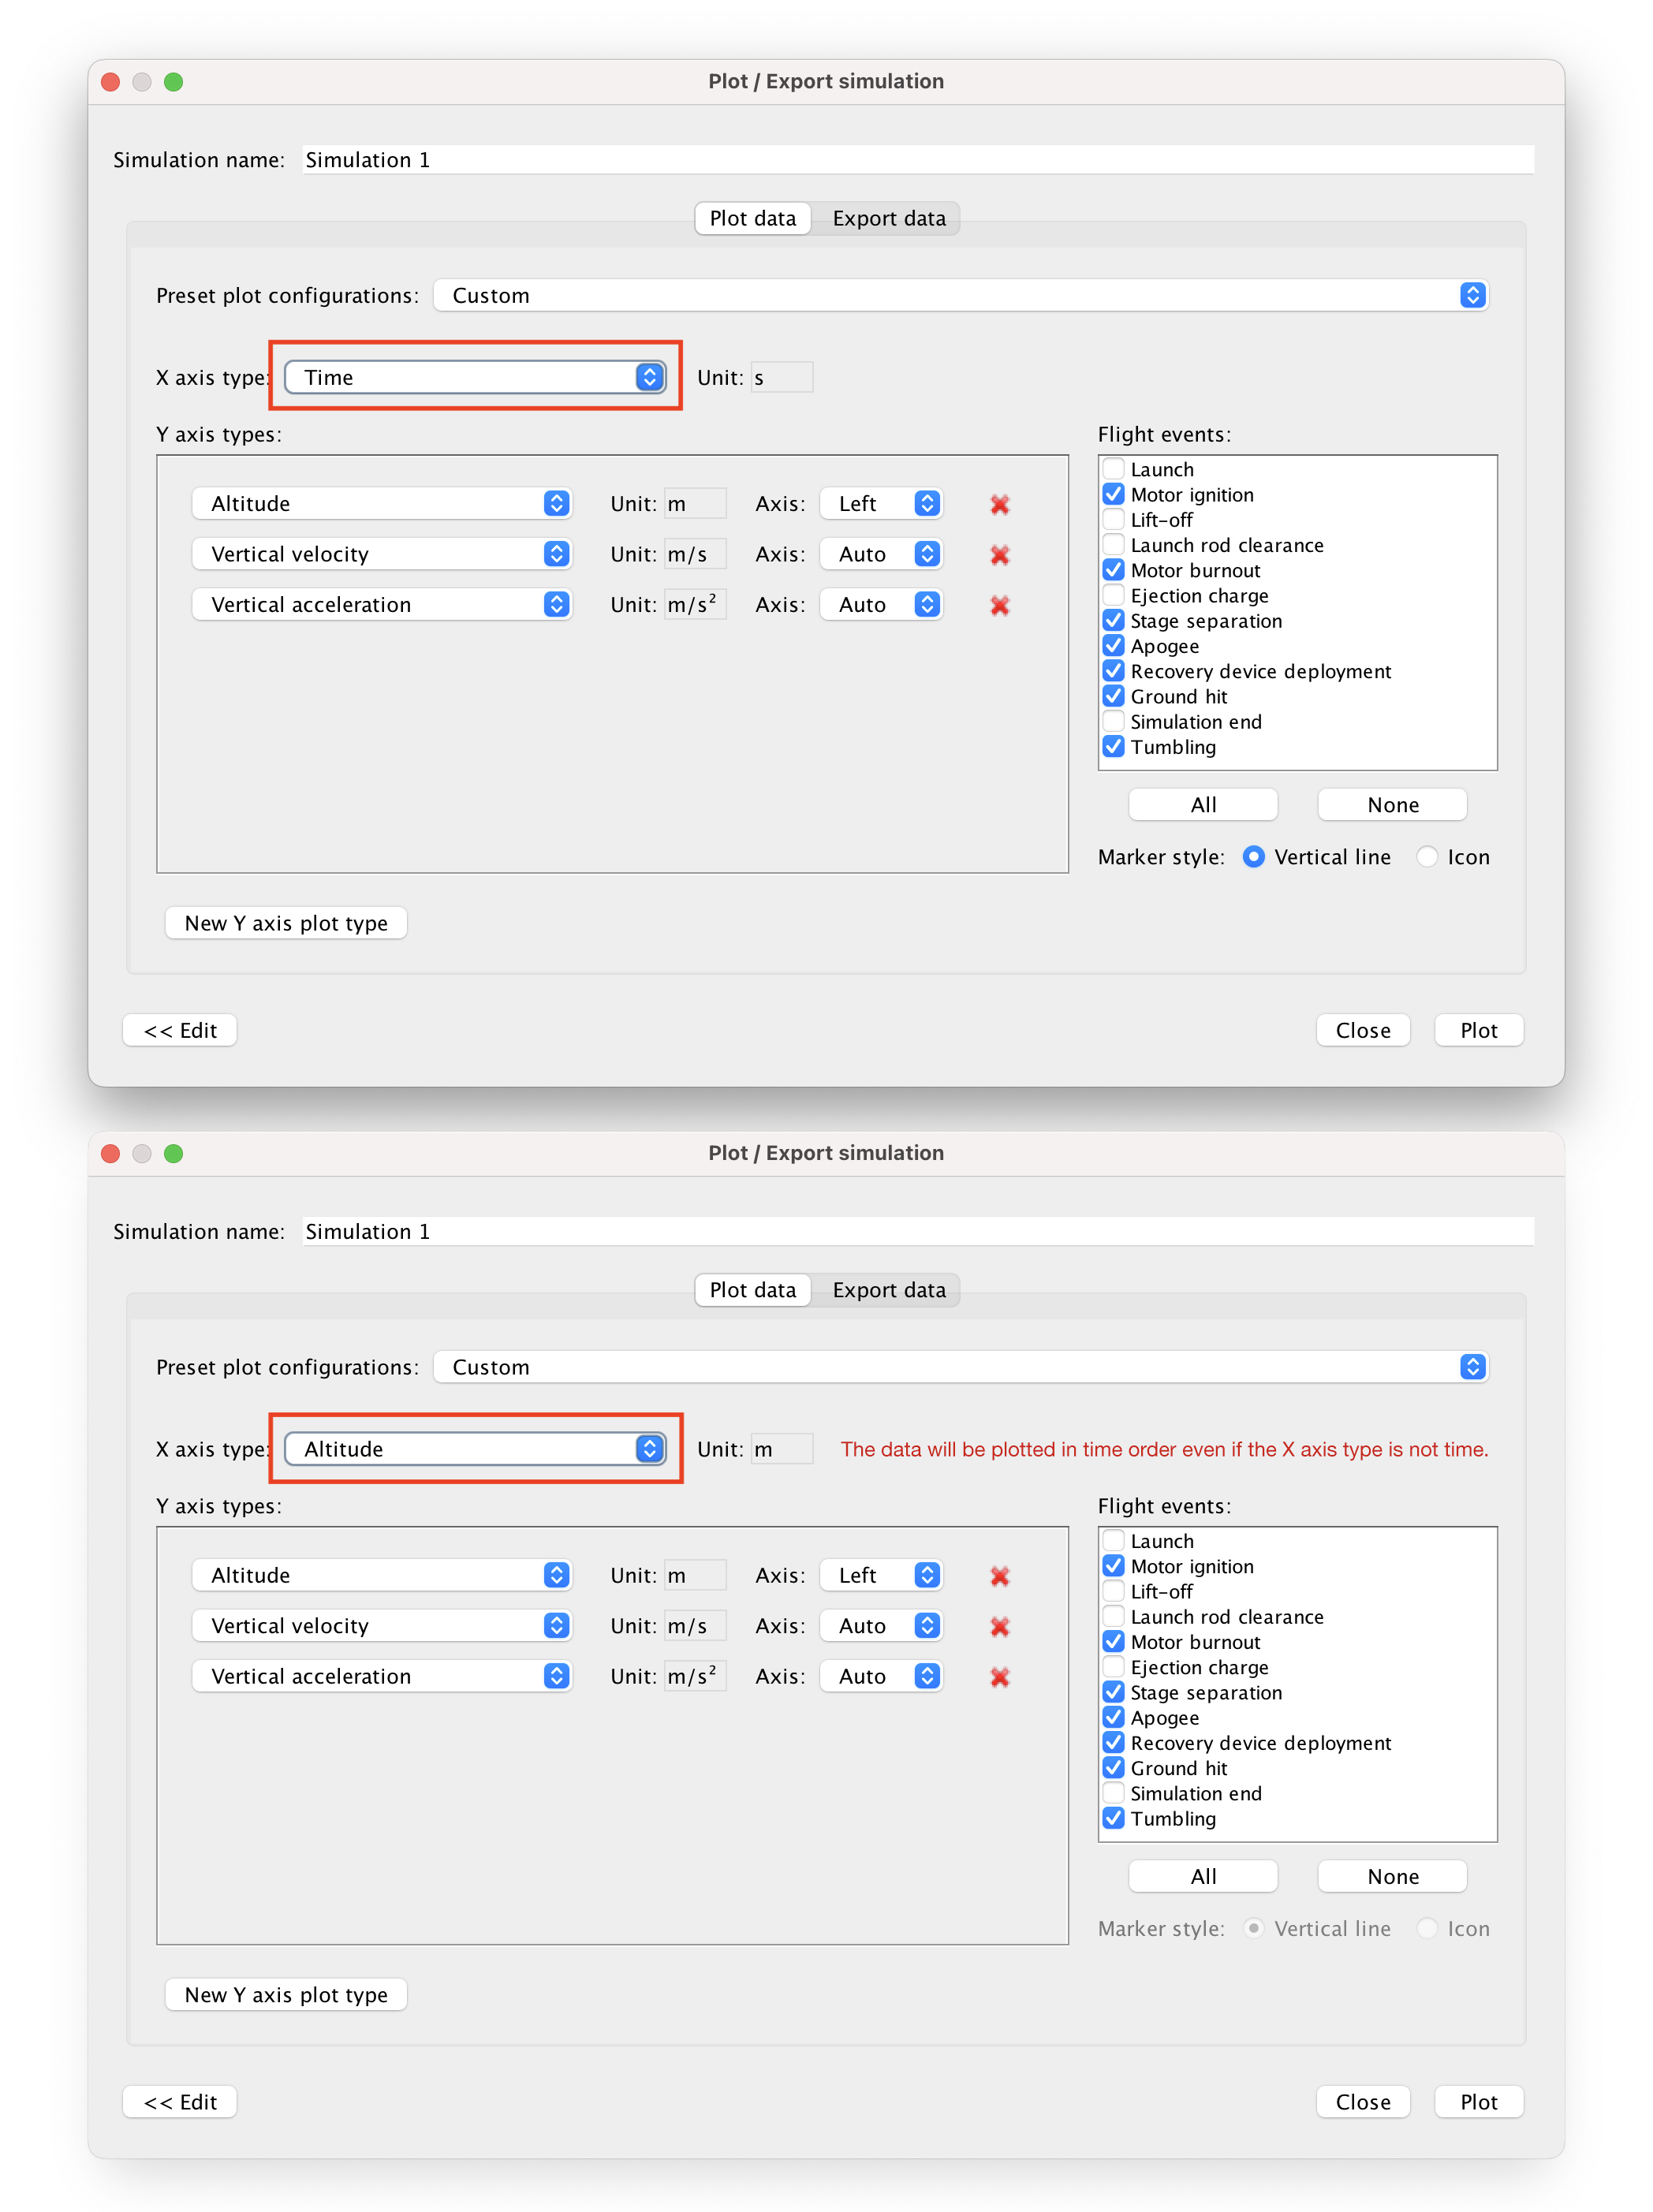This screenshot has height=2212, width=1653.
Task: Remove Vertical acceleration row in top dialog
Action: 999,605
